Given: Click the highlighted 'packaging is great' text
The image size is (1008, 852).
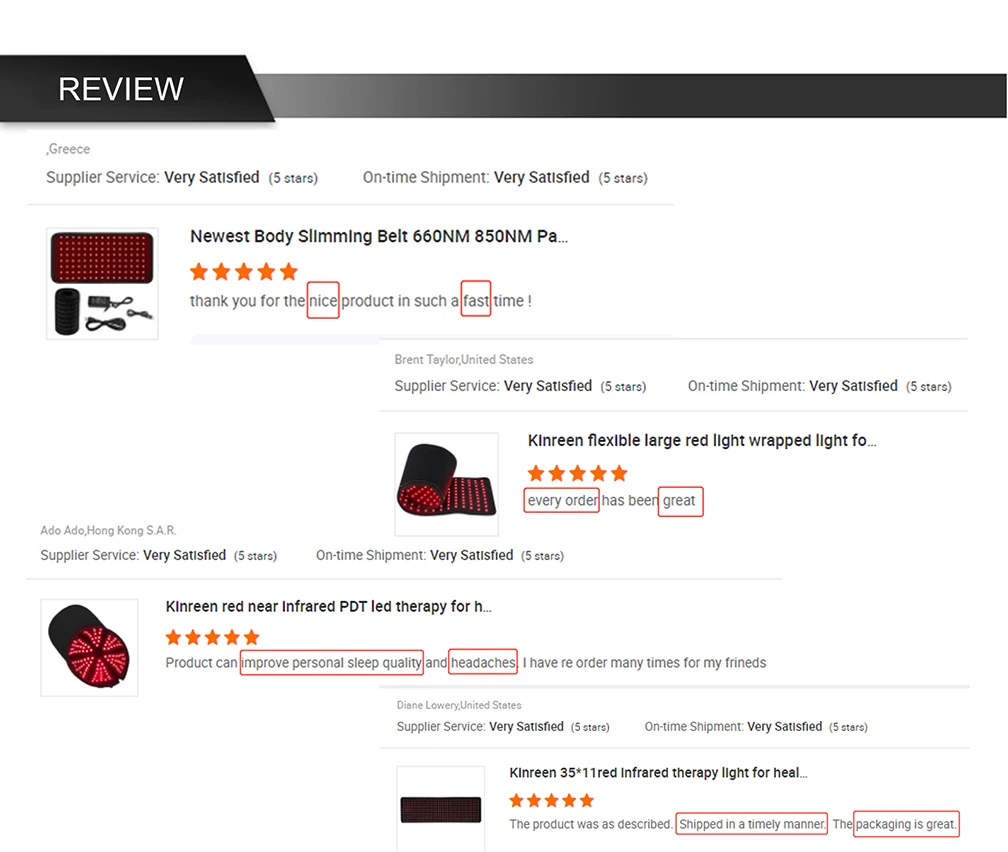Looking at the screenshot, I should pos(906,824).
